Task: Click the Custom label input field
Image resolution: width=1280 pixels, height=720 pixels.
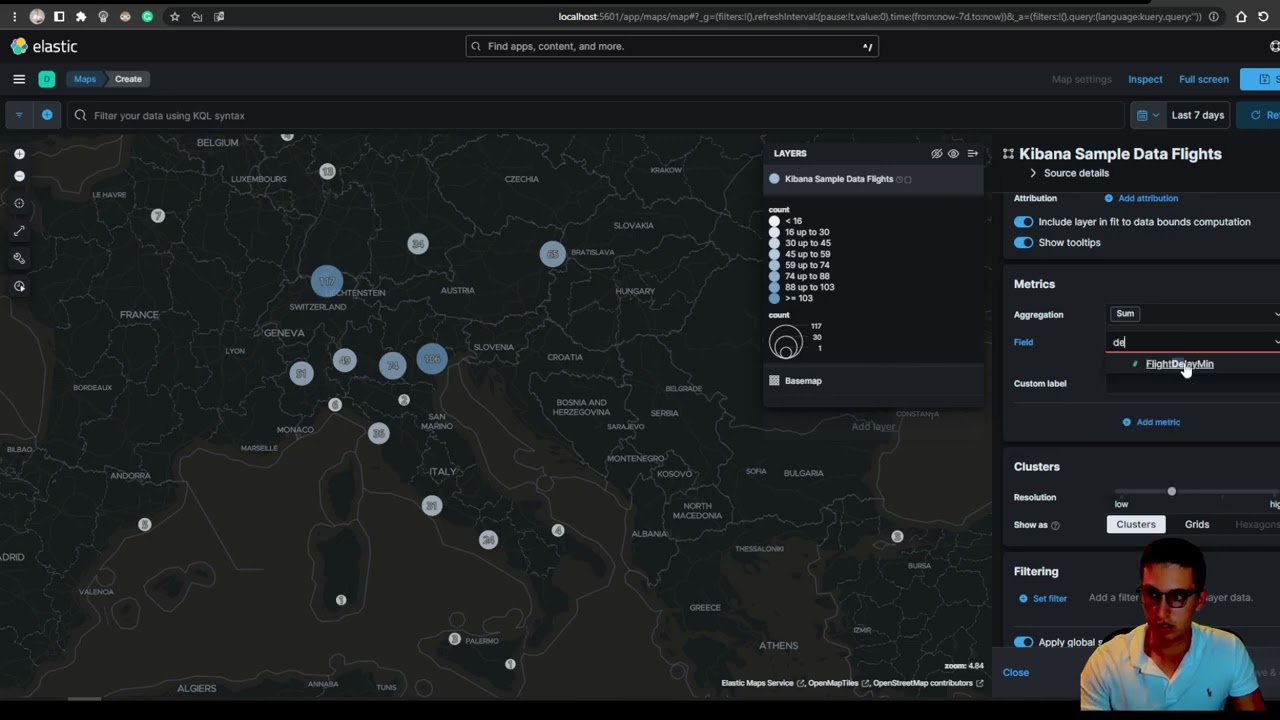Action: coord(1193,384)
